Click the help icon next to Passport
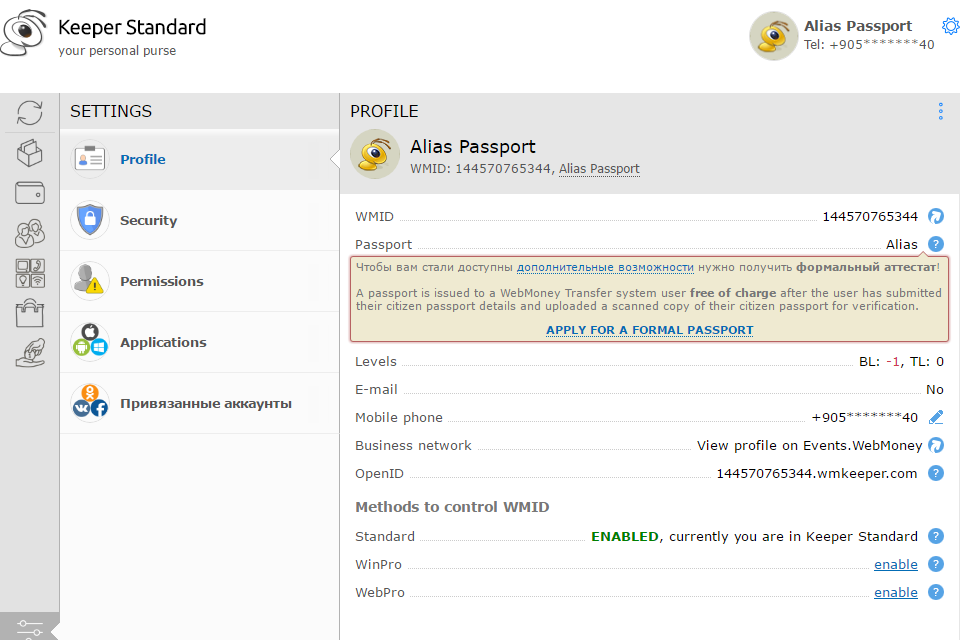The width and height of the screenshot is (961, 640). tap(936, 244)
